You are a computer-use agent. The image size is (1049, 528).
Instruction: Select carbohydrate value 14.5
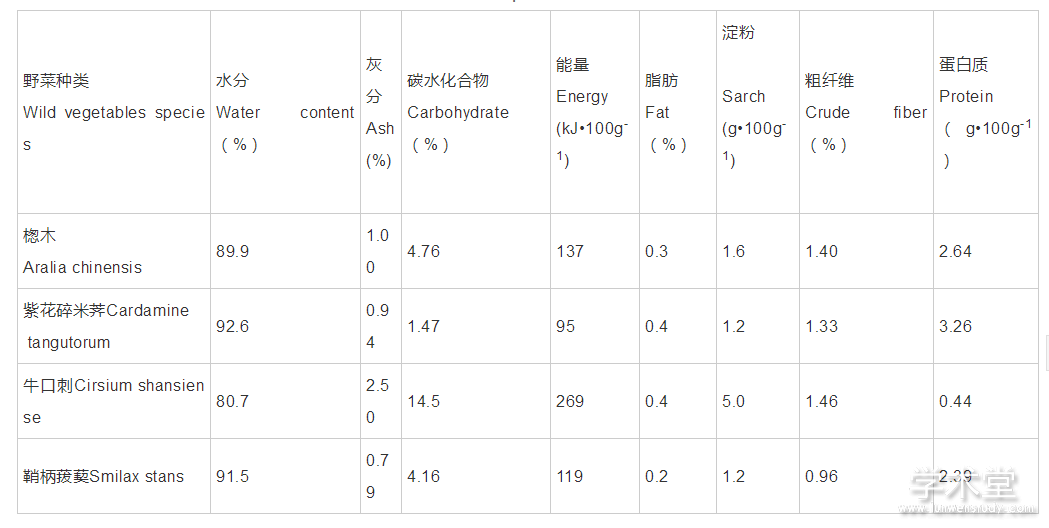tap(423, 402)
